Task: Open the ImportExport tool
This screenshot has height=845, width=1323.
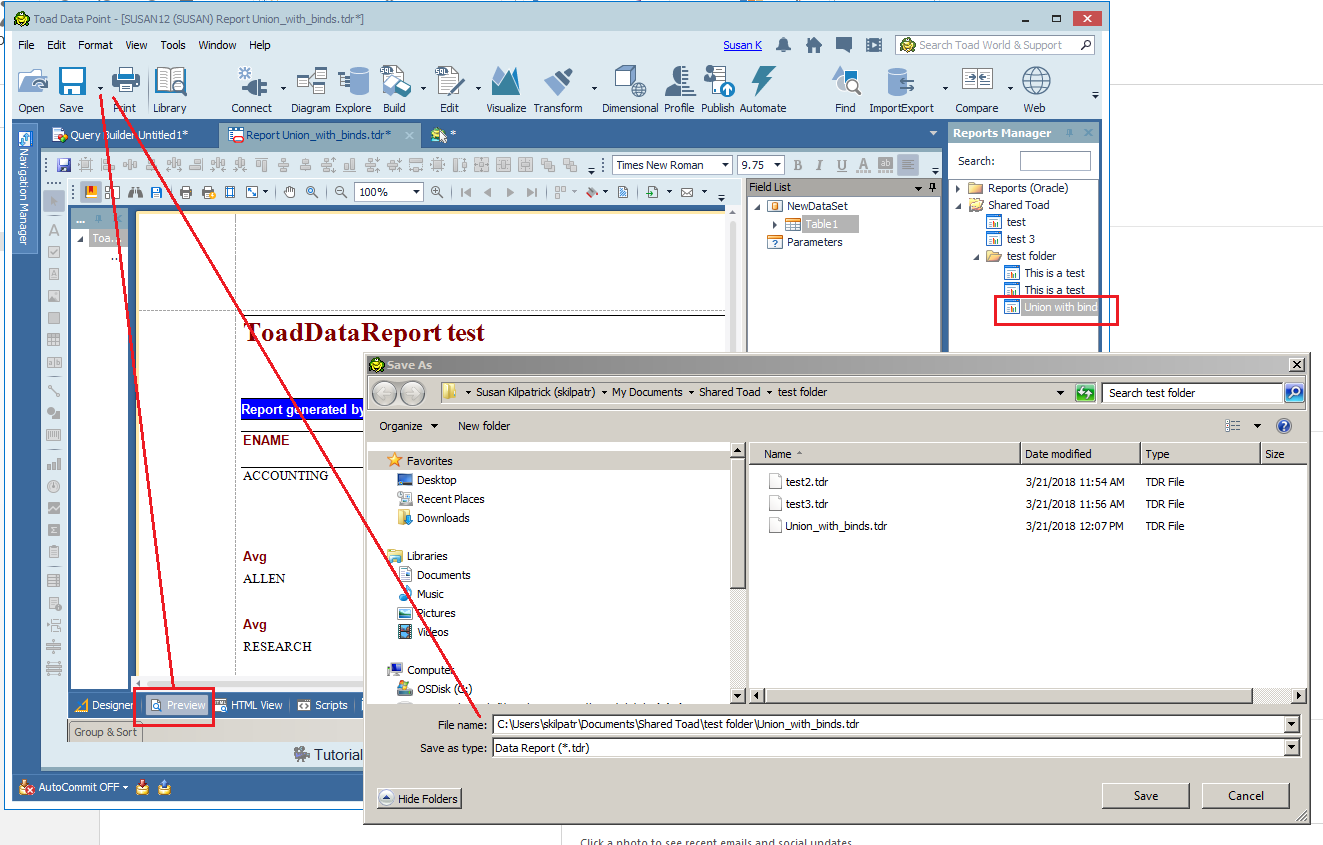Action: [901, 90]
